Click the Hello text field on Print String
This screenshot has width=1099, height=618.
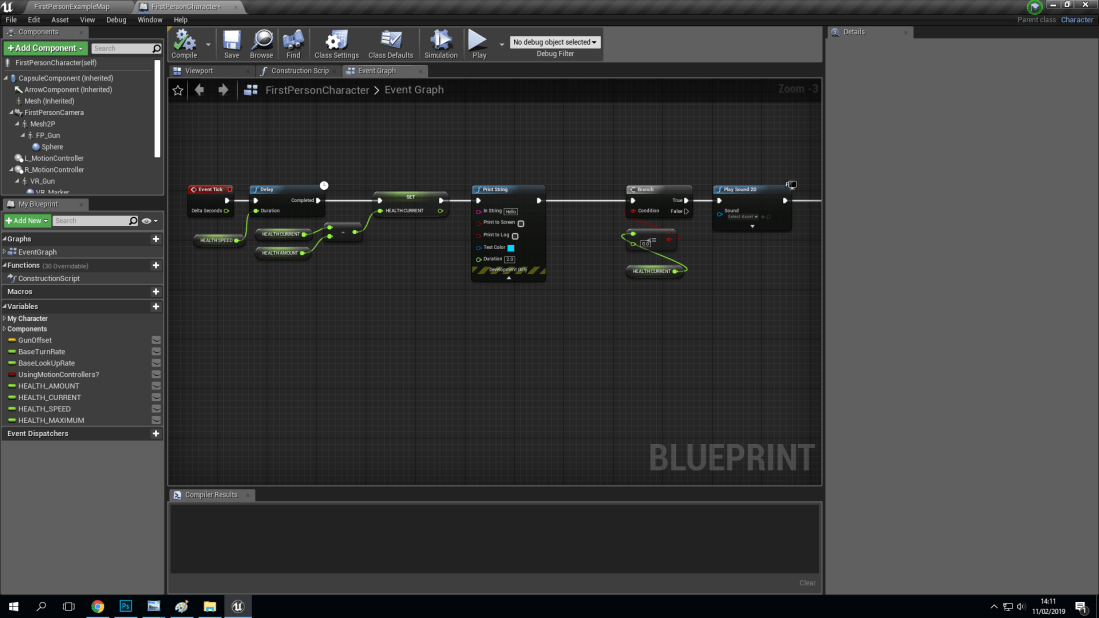[x=512, y=211]
